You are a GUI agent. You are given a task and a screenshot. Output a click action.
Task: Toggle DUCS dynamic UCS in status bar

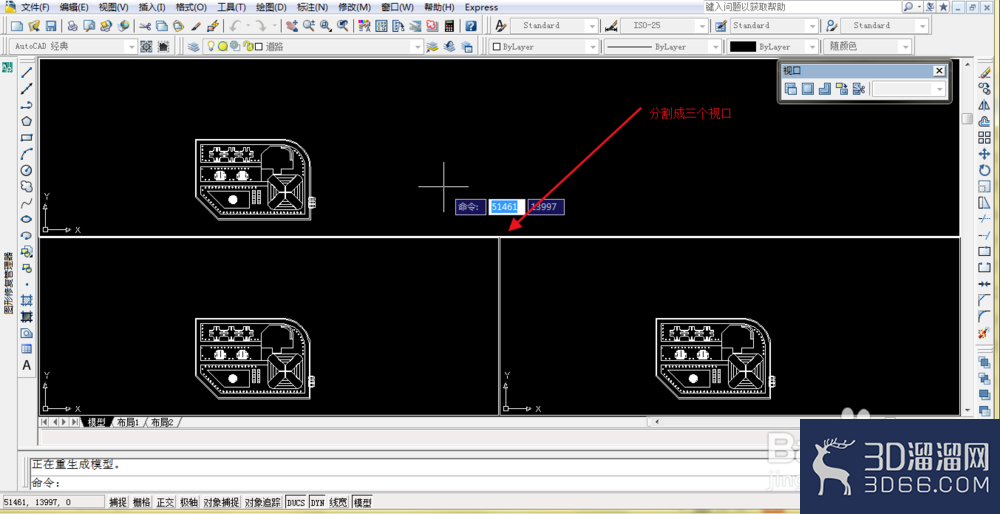[x=297, y=503]
